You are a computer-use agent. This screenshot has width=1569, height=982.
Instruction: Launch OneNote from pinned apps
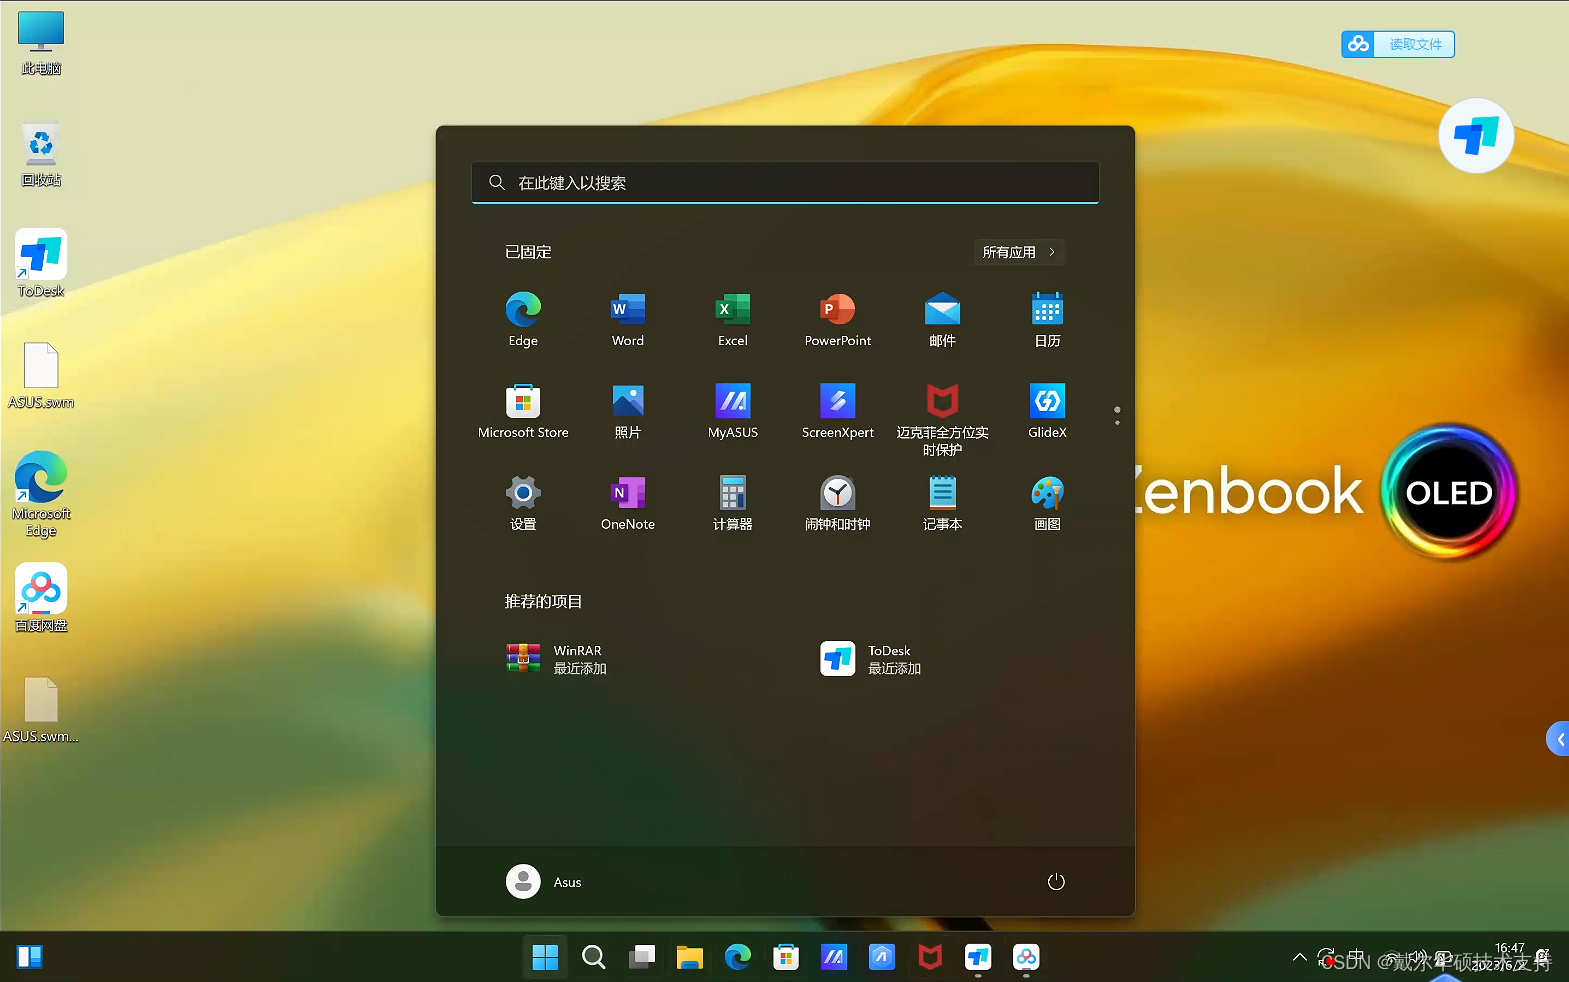tap(628, 504)
